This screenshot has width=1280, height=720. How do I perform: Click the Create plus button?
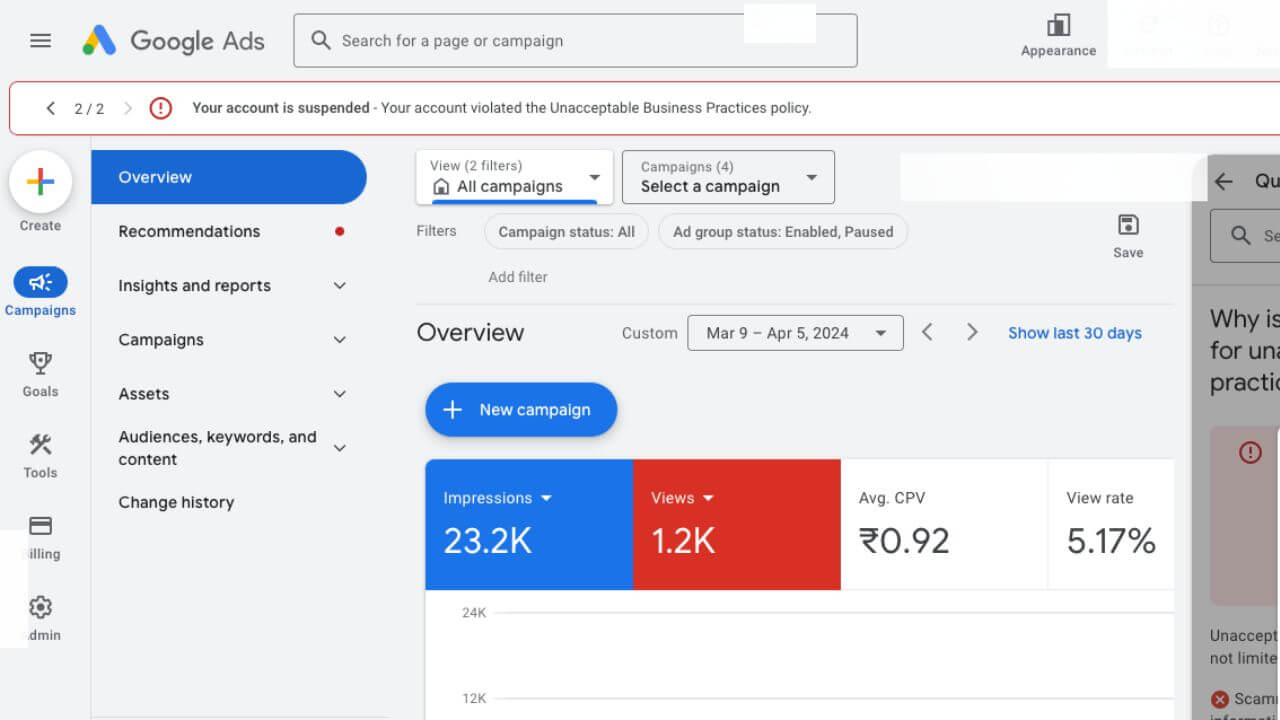pyautogui.click(x=40, y=182)
